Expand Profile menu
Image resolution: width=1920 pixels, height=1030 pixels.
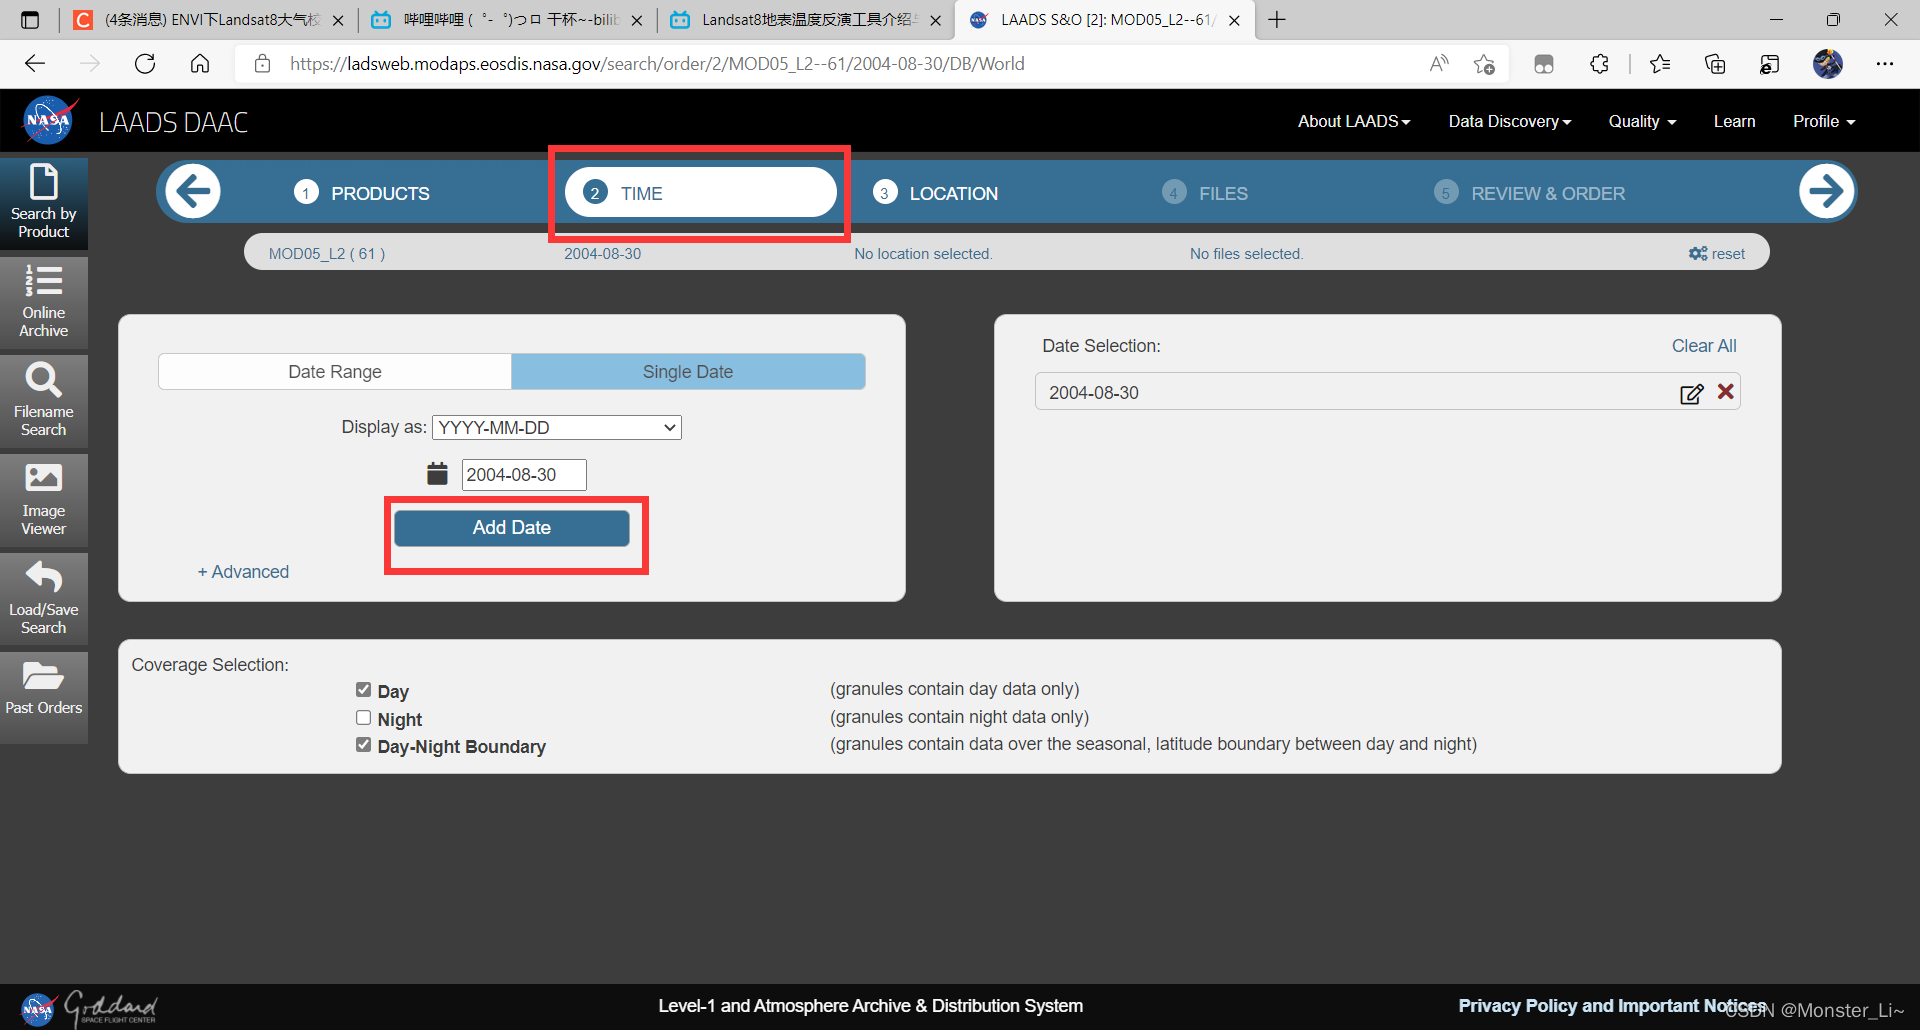tap(1824, 121)
